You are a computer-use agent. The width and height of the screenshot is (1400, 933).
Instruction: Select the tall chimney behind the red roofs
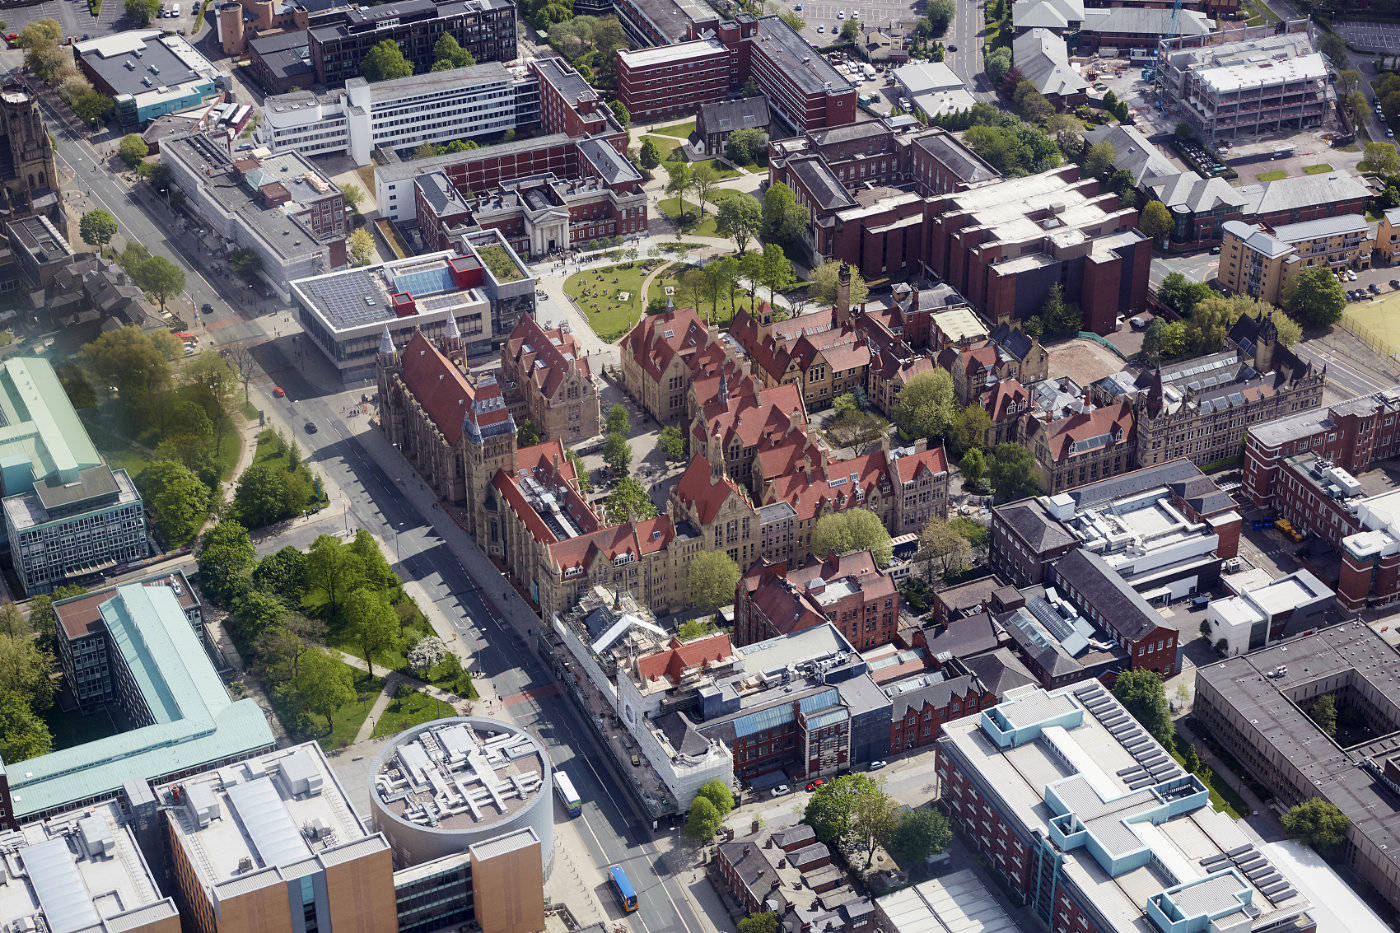coord(843,294)
